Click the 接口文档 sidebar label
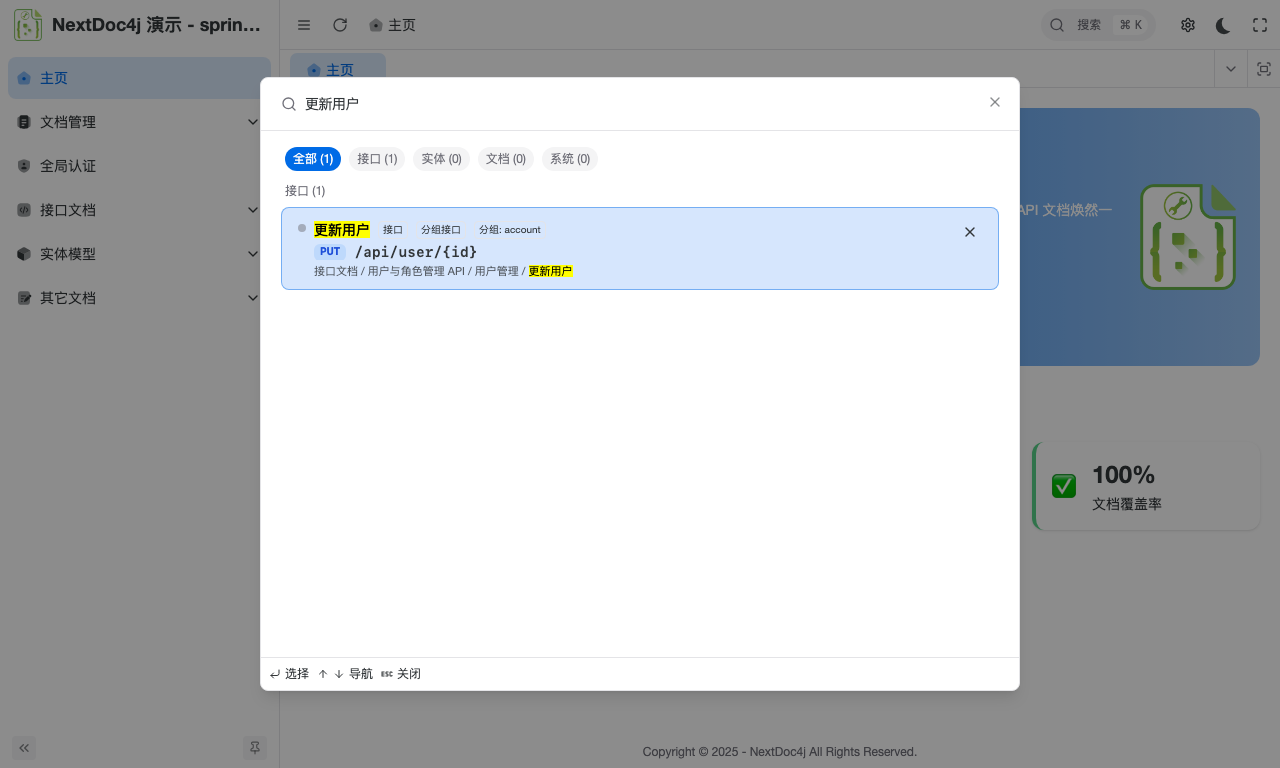Image resolution: width=1280 pixels, height=768 pixels. coord(68,210)
